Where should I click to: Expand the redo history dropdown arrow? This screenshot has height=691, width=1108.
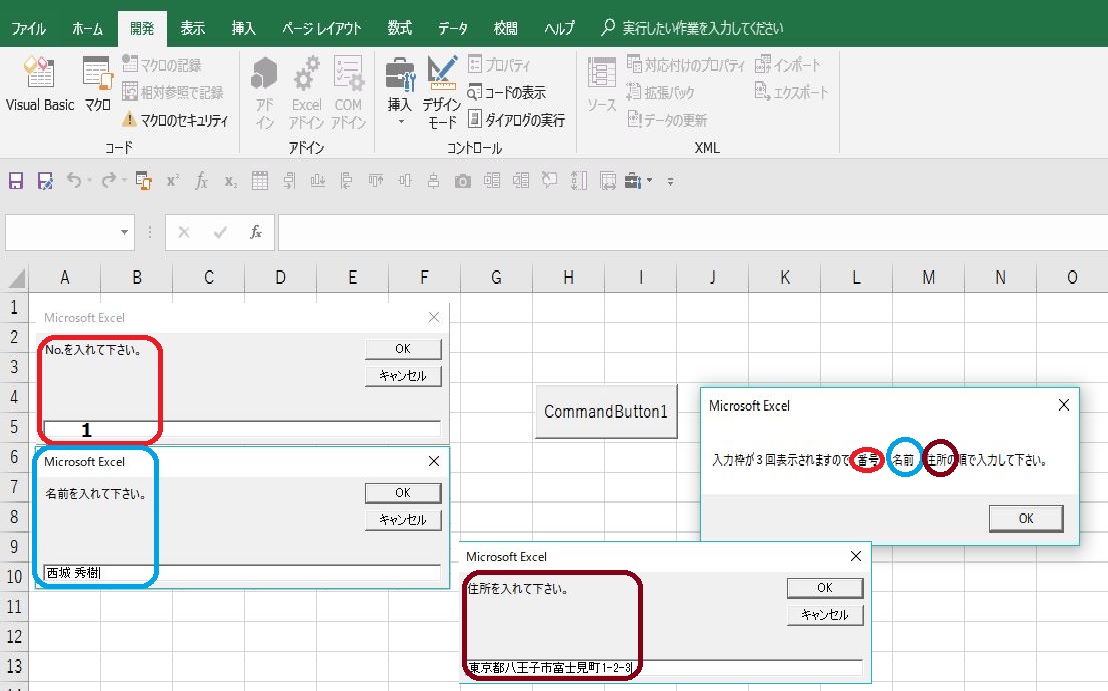pos(124,181)
